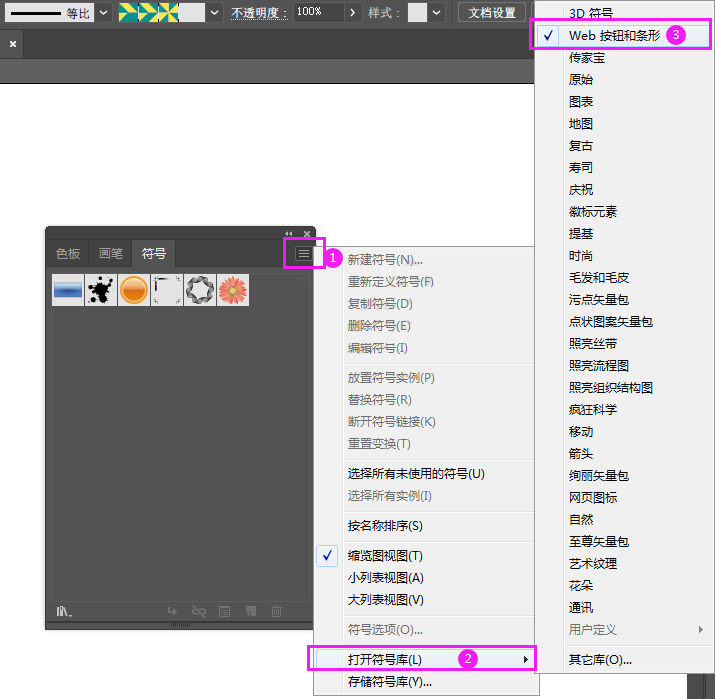
Task: Open the Symbol Libraries menu icon
Action: [64, 611]
